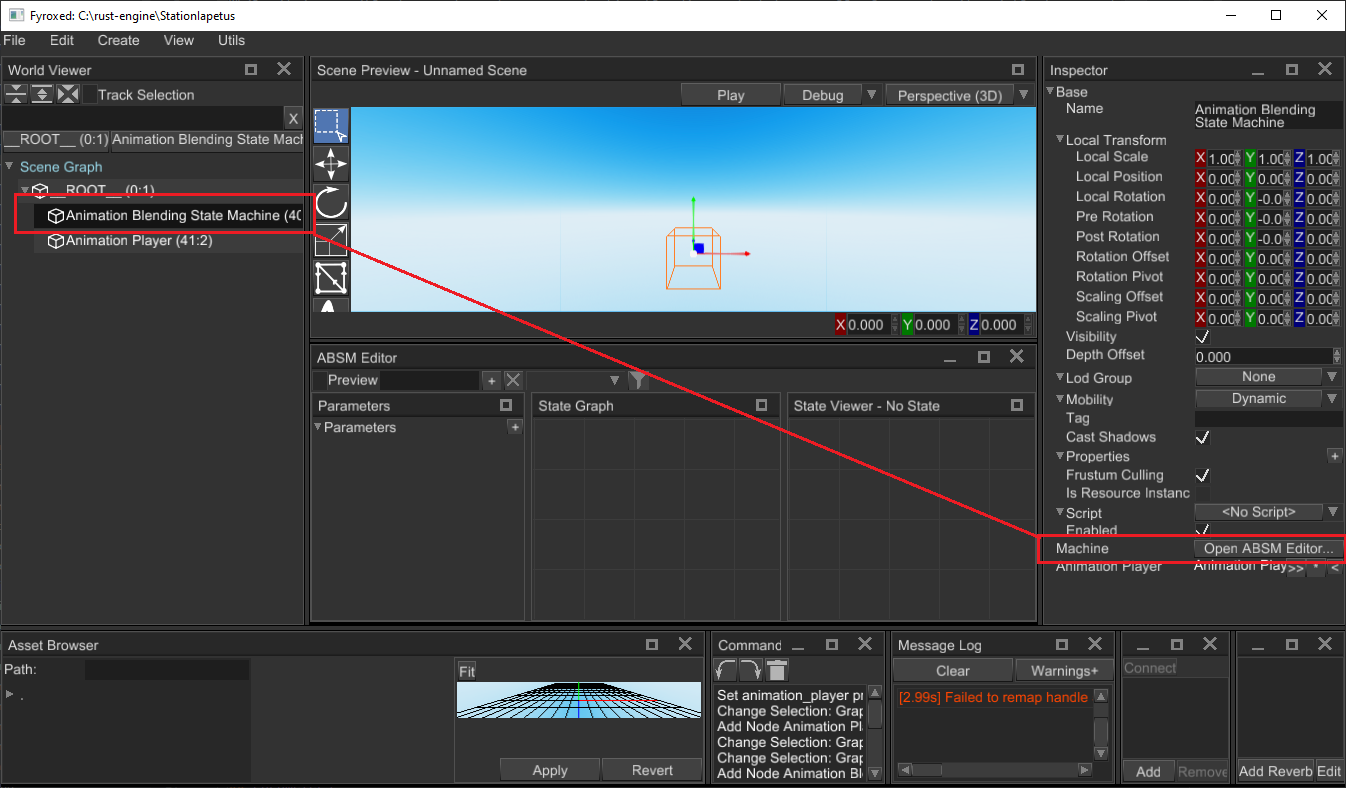Click the Fit button above asset preview
This screenshot has width=1346, height=788.
(x=467, y=671)
